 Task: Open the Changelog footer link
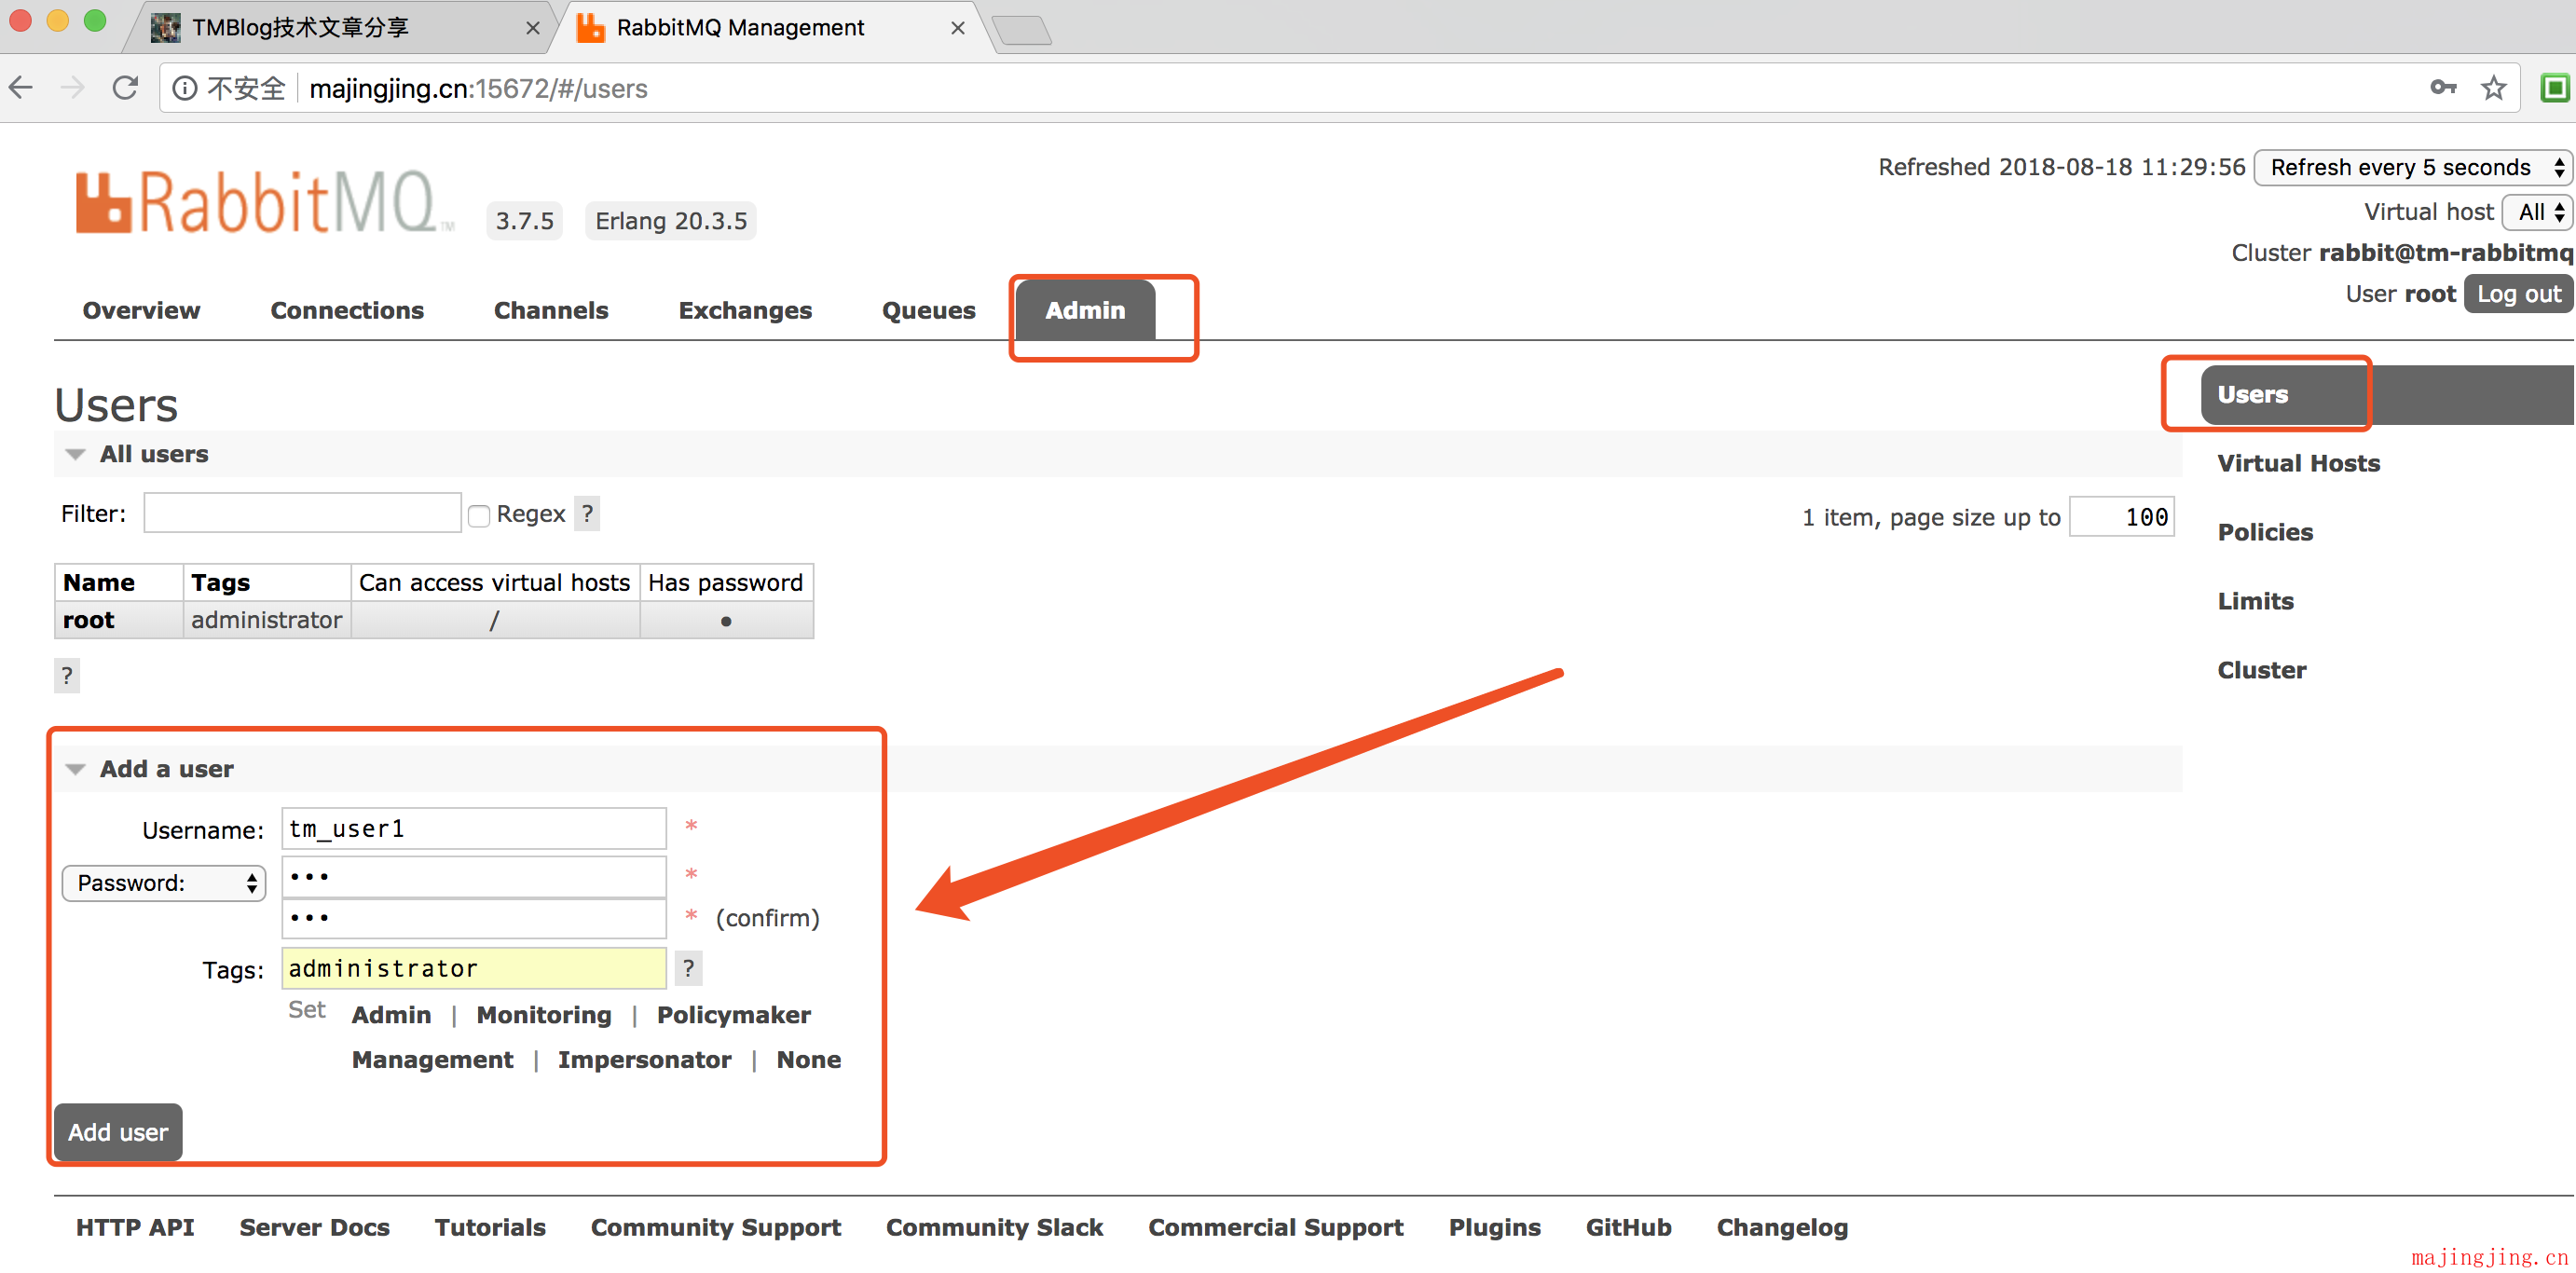coord(1782,1227)
